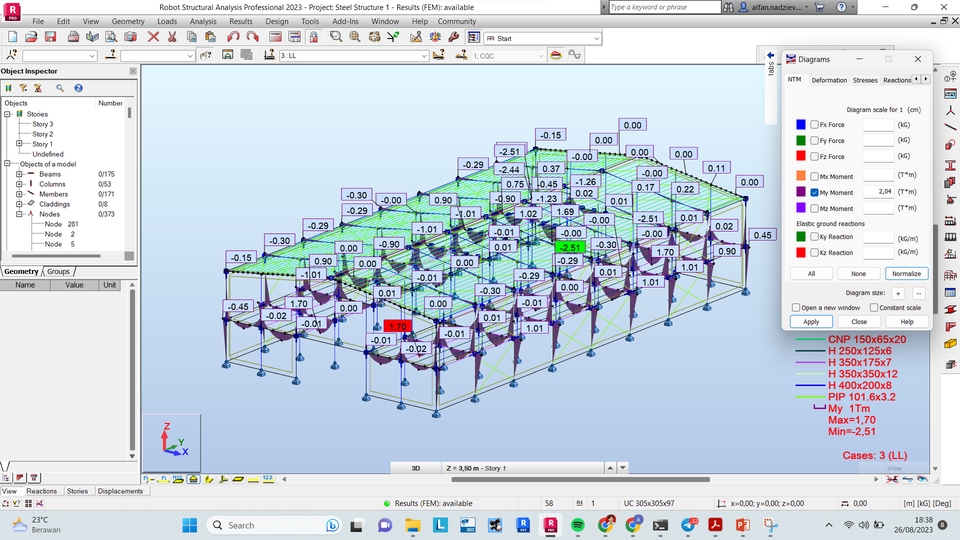Open File Explorer from the taskbar
Image resolution: width=960 pixels, height=540 pixels.
(x=413, y=525)
